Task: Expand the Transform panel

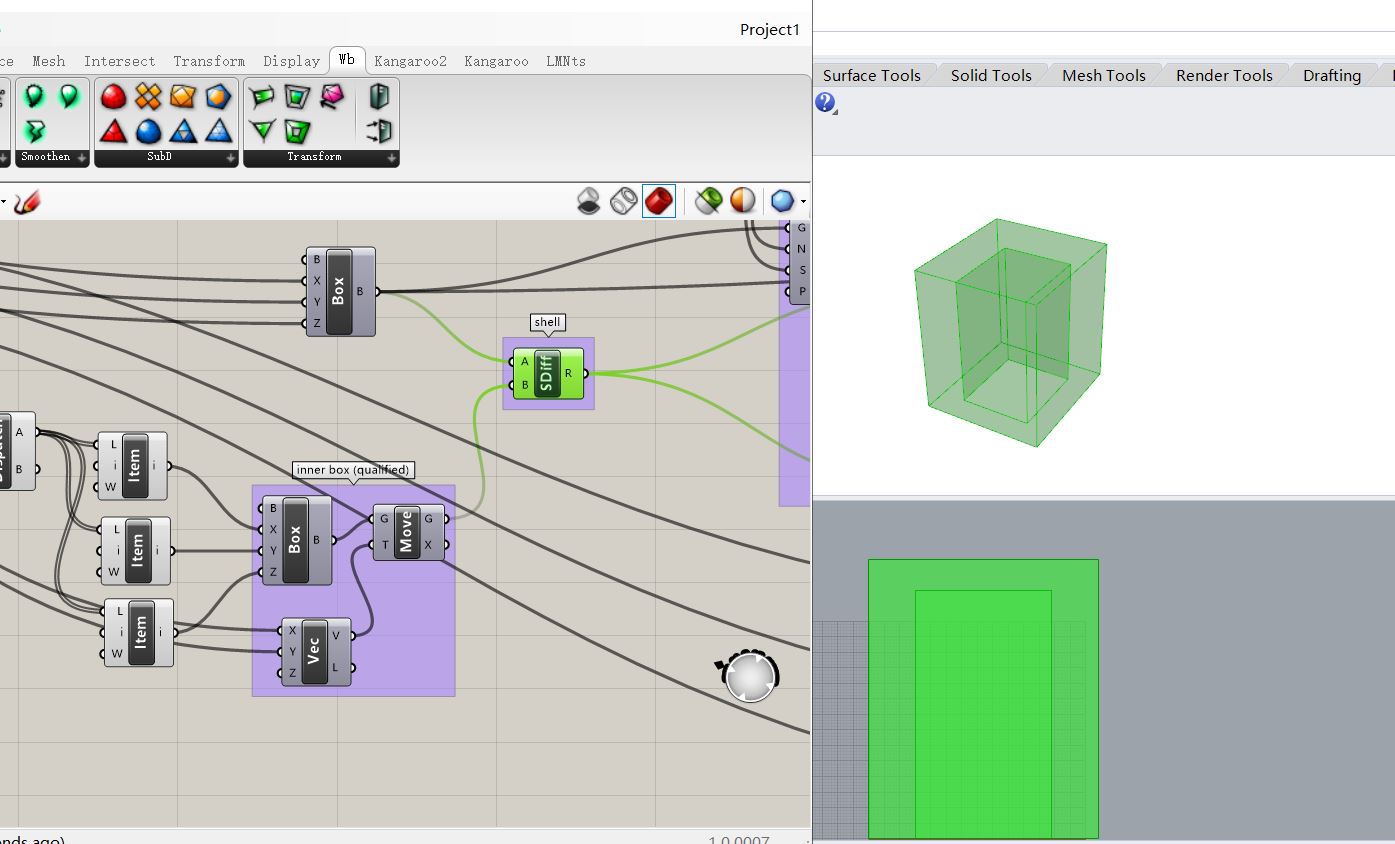Action: point(392,157)
